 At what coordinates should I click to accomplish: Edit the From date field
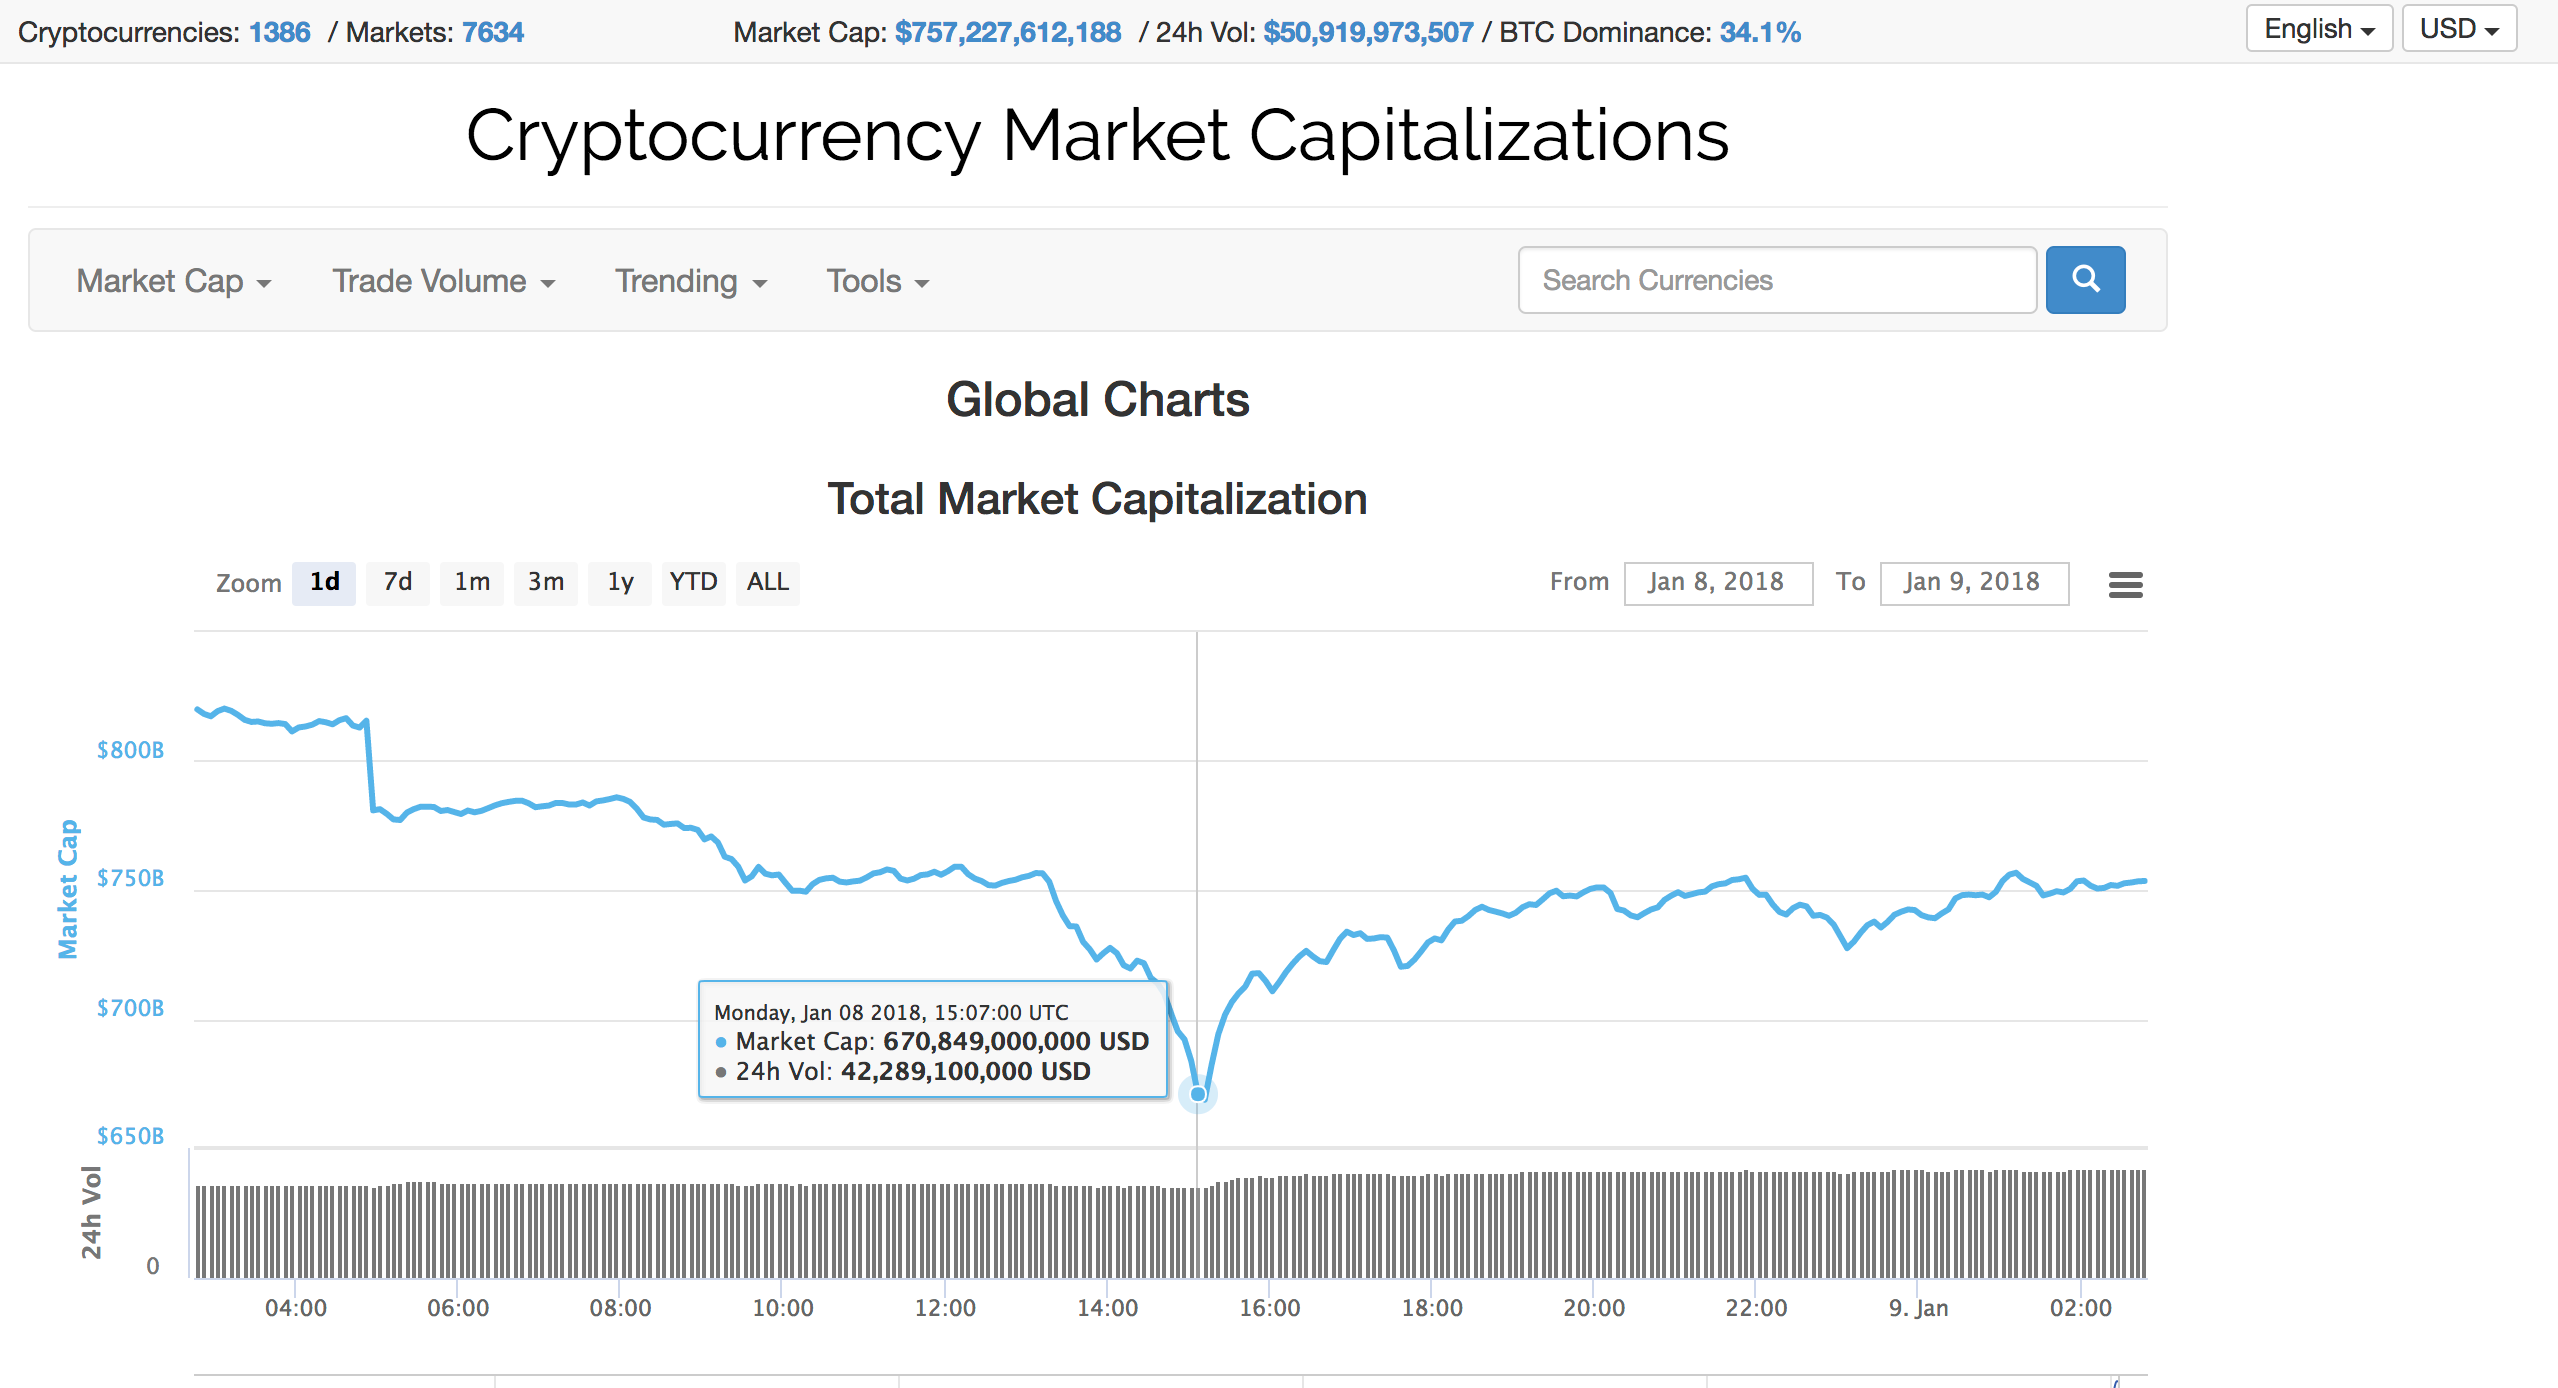1717,582
